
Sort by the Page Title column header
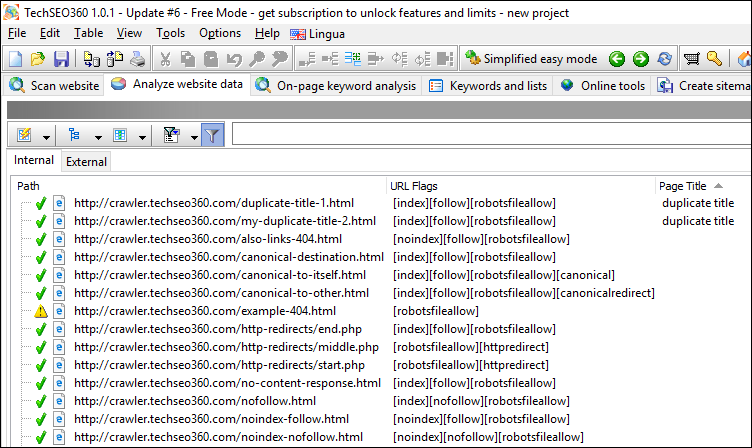click(684, 186)
